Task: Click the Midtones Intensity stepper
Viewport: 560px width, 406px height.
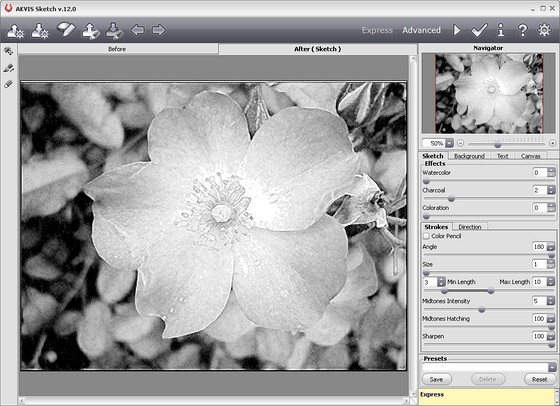Action: (551, 301)
